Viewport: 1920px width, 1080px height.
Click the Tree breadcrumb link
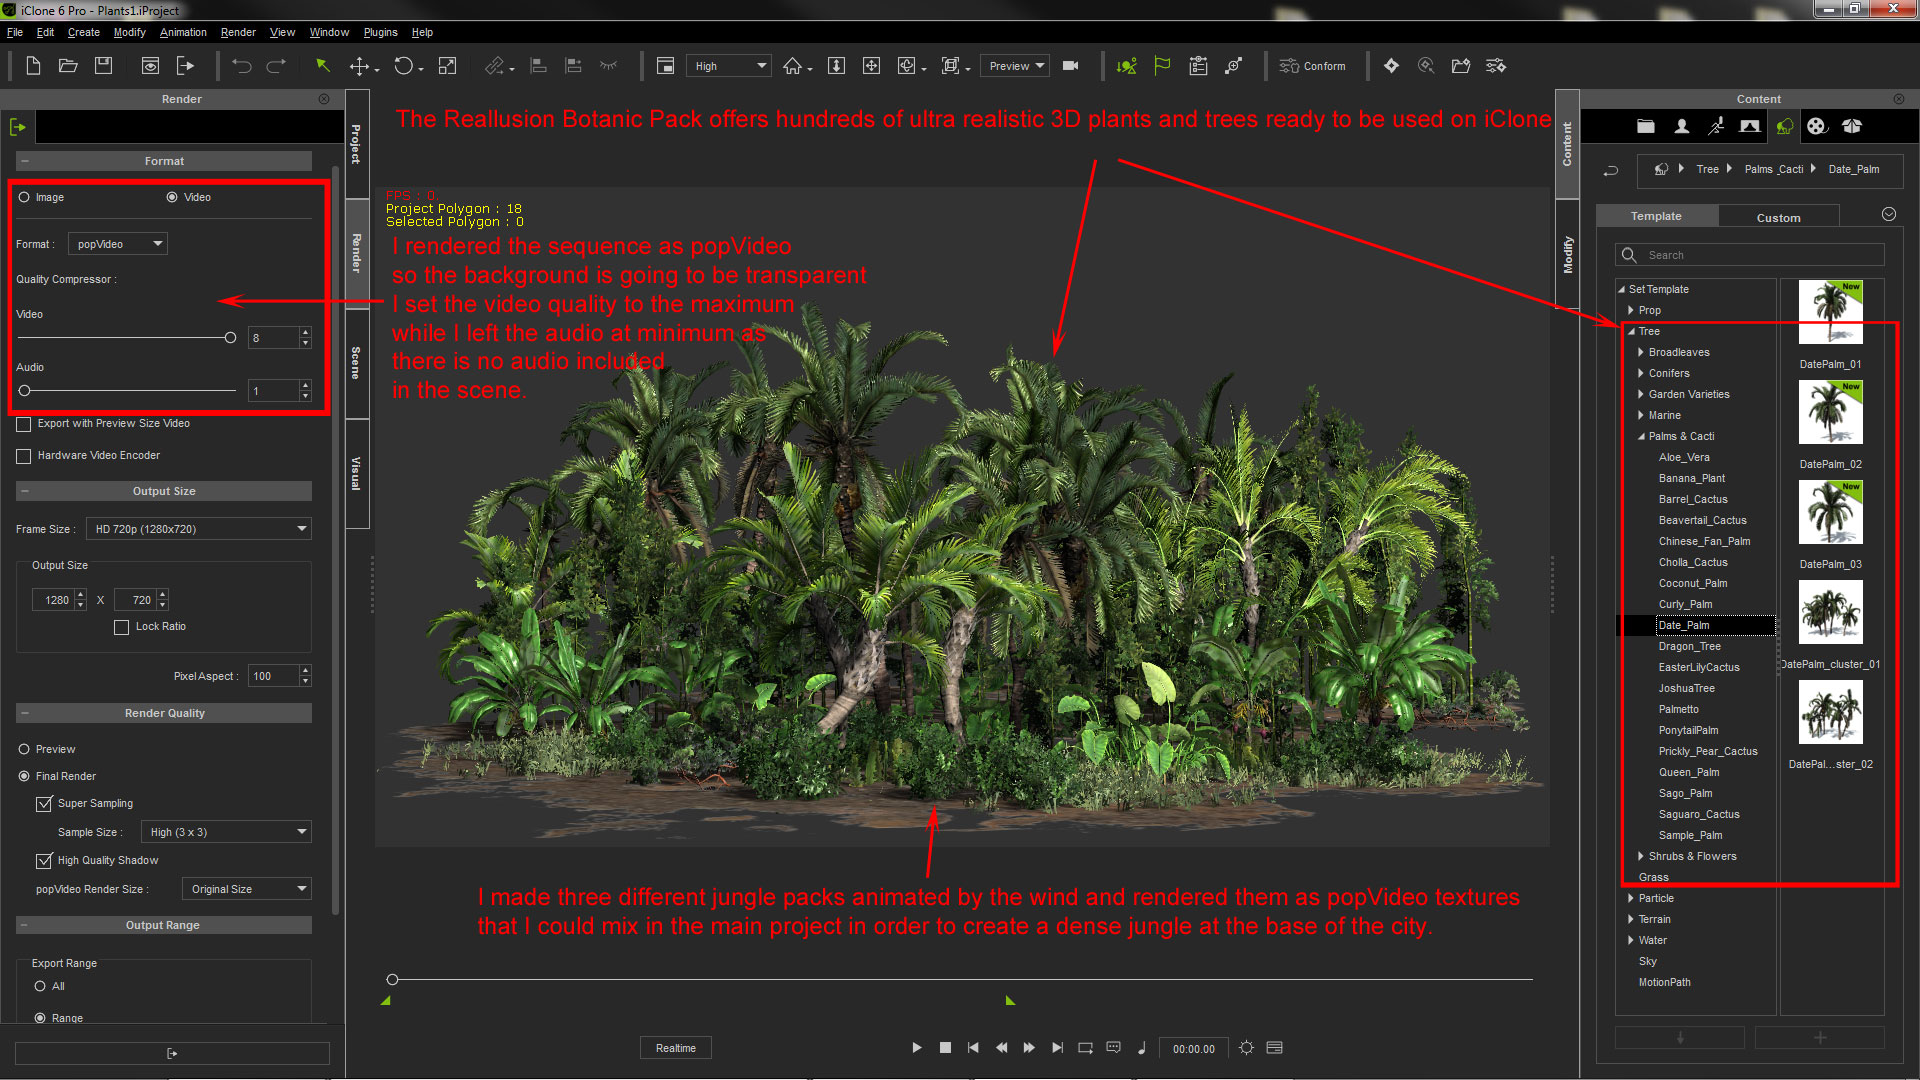1707,169
